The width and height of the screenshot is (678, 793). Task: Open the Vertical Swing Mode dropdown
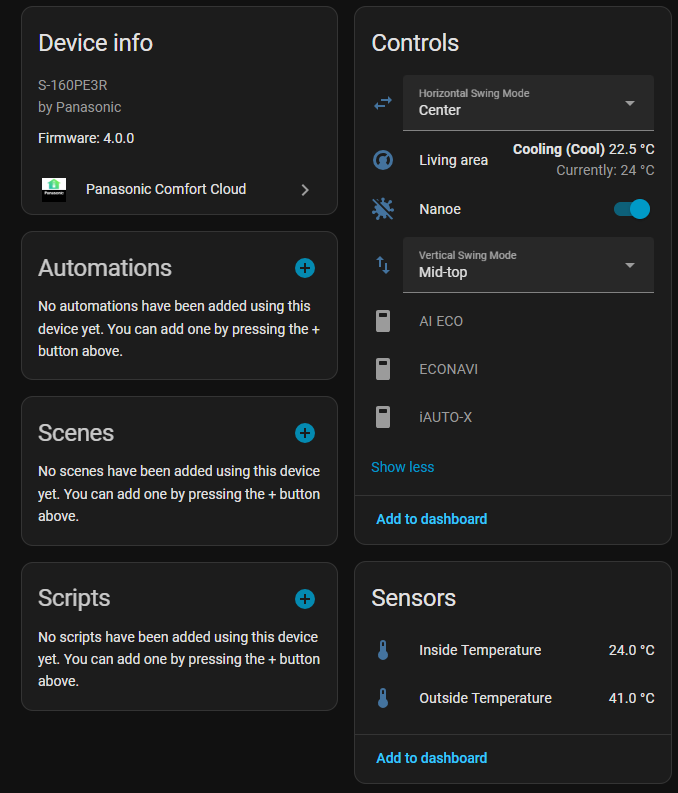528,264
